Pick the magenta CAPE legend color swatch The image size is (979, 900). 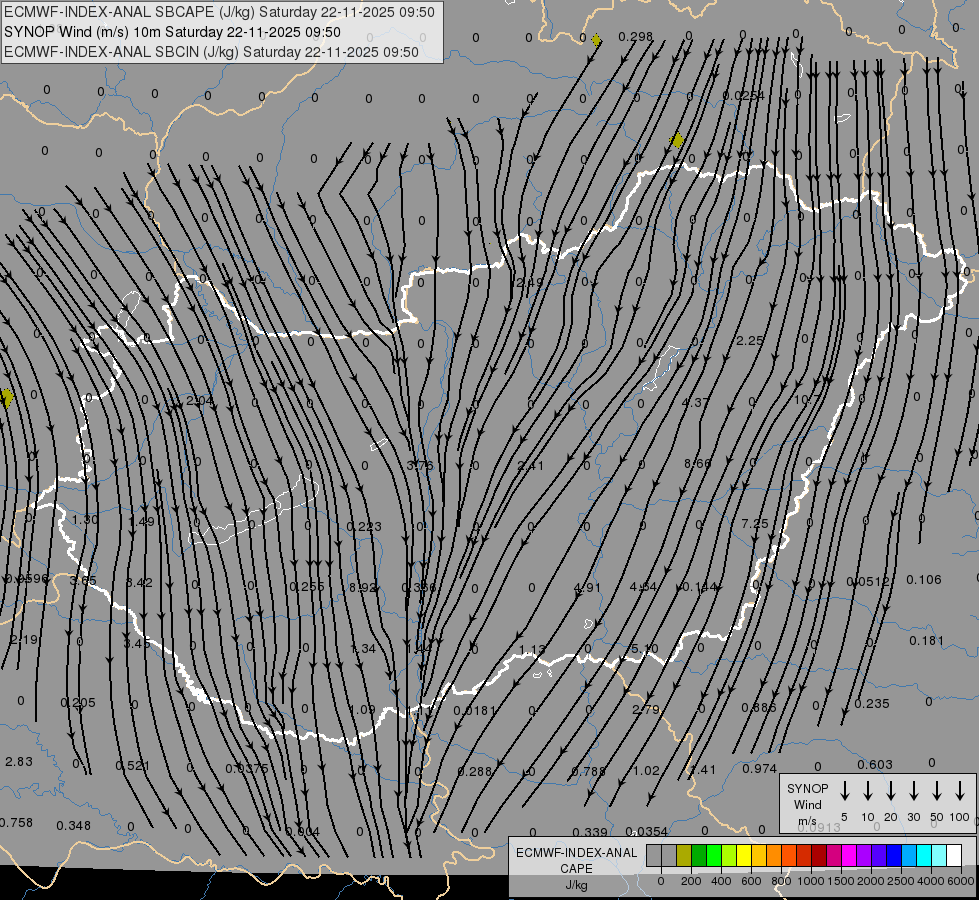[x=849, y=855]
